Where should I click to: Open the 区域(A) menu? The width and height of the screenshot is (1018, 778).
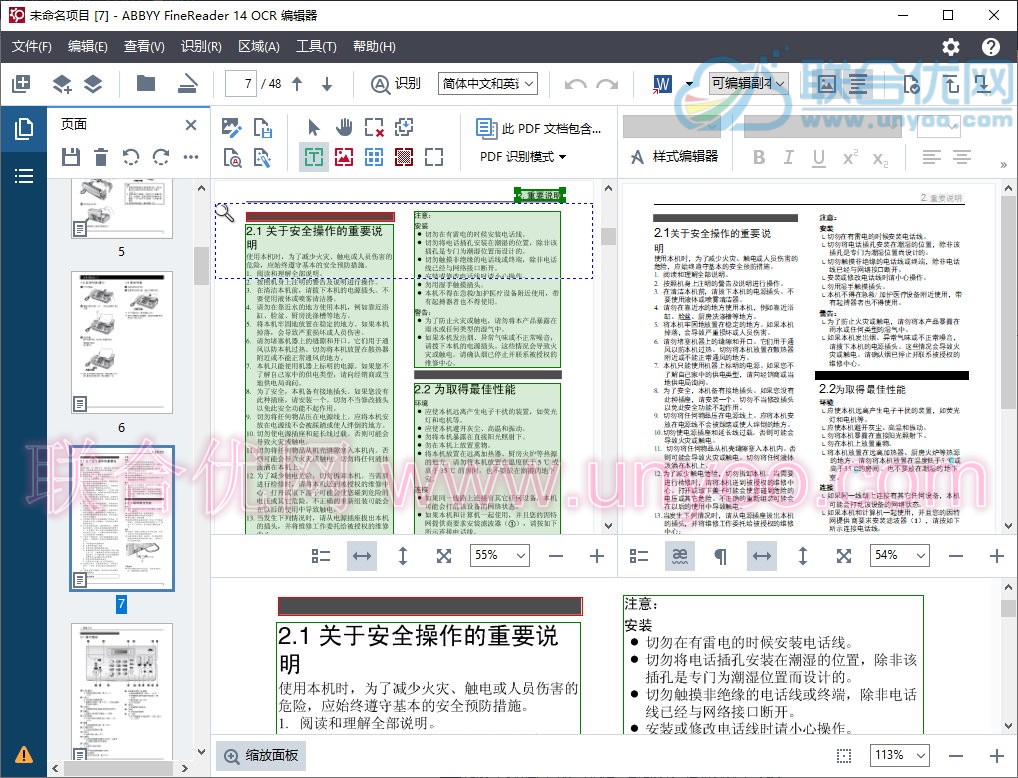[x=258, y=47]
